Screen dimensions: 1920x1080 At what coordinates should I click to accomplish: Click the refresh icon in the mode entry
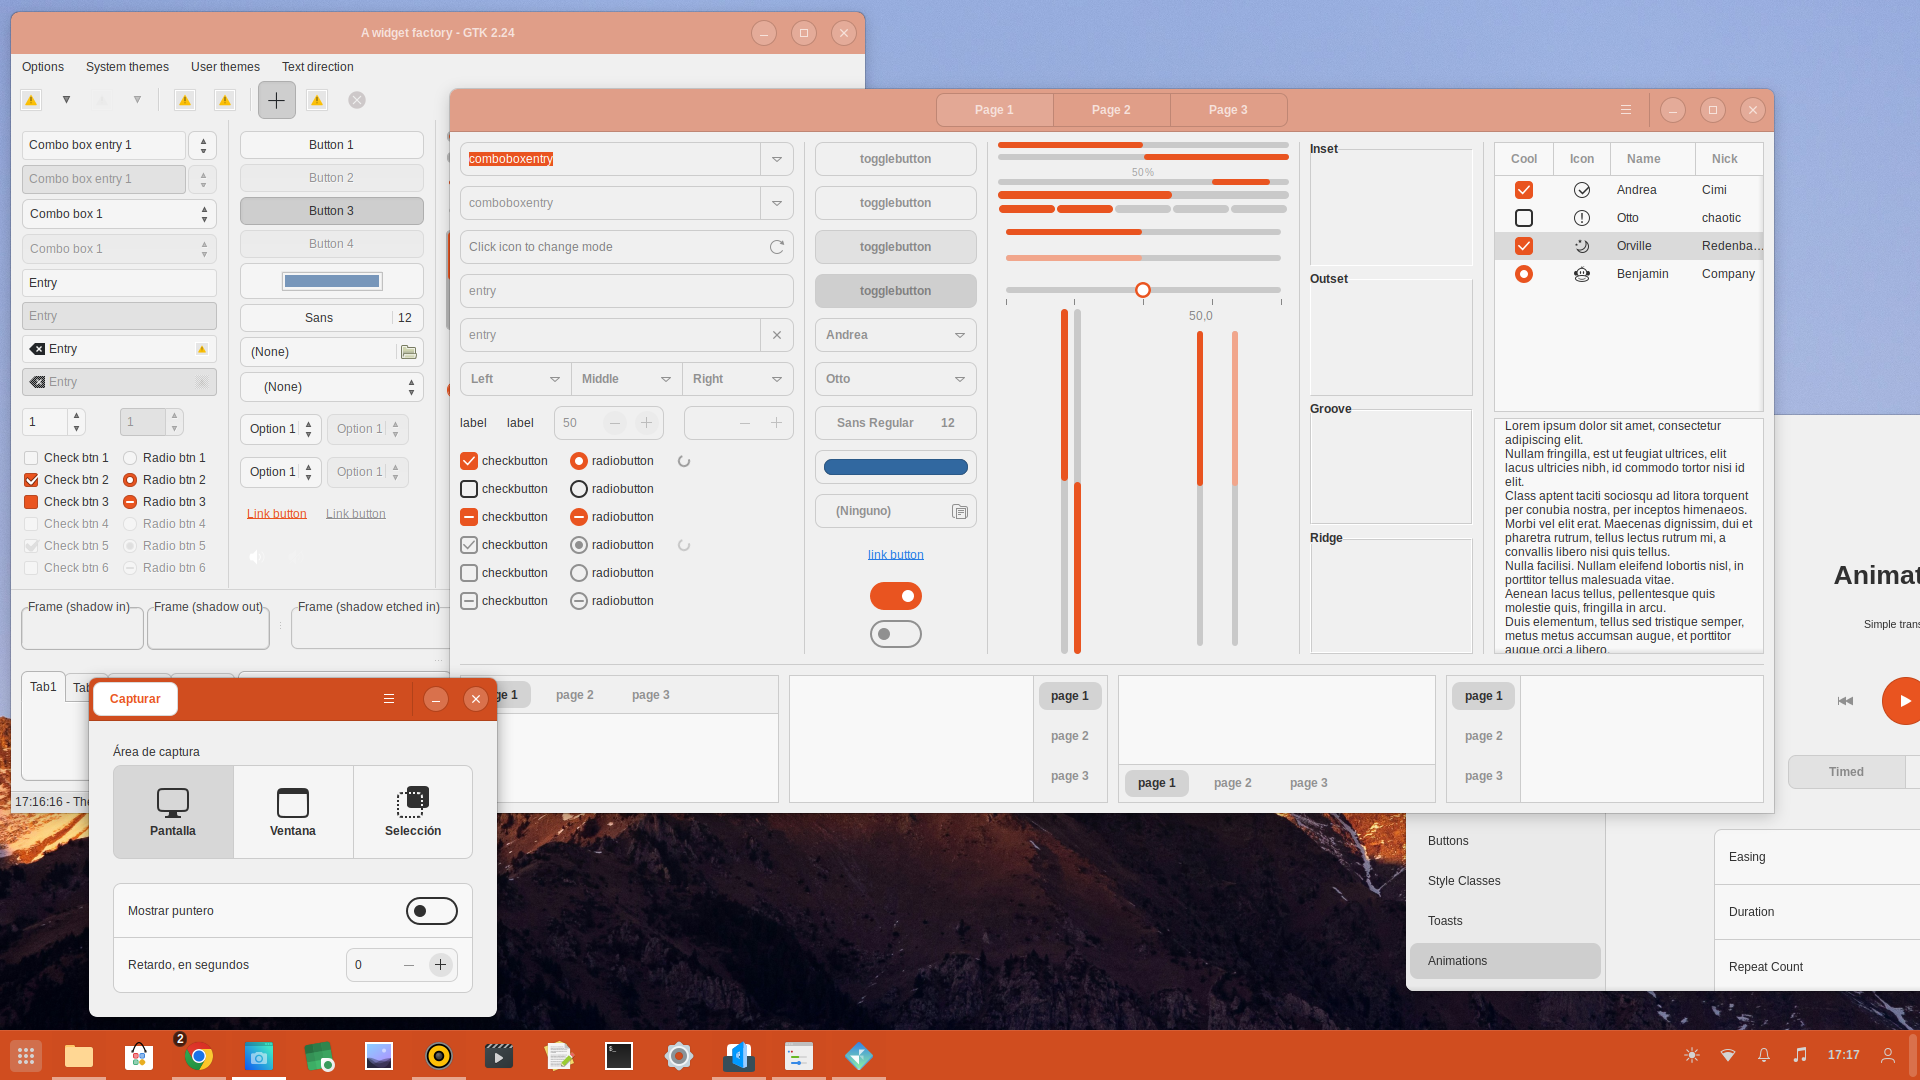coord(777,247)
